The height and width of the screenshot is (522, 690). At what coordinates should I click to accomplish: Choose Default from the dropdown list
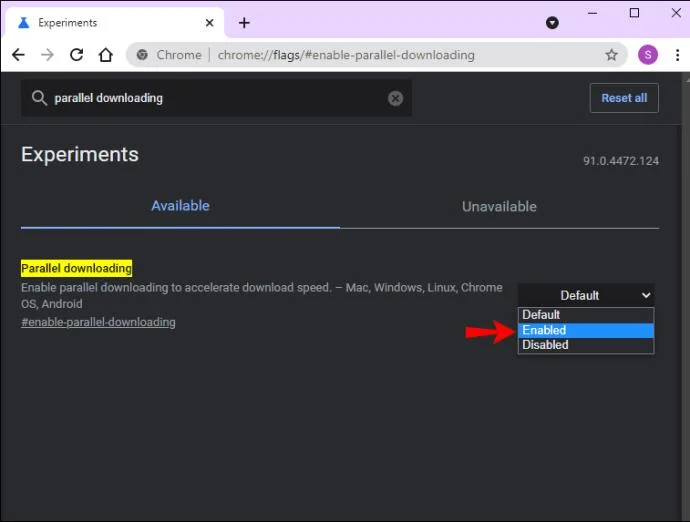586,315
